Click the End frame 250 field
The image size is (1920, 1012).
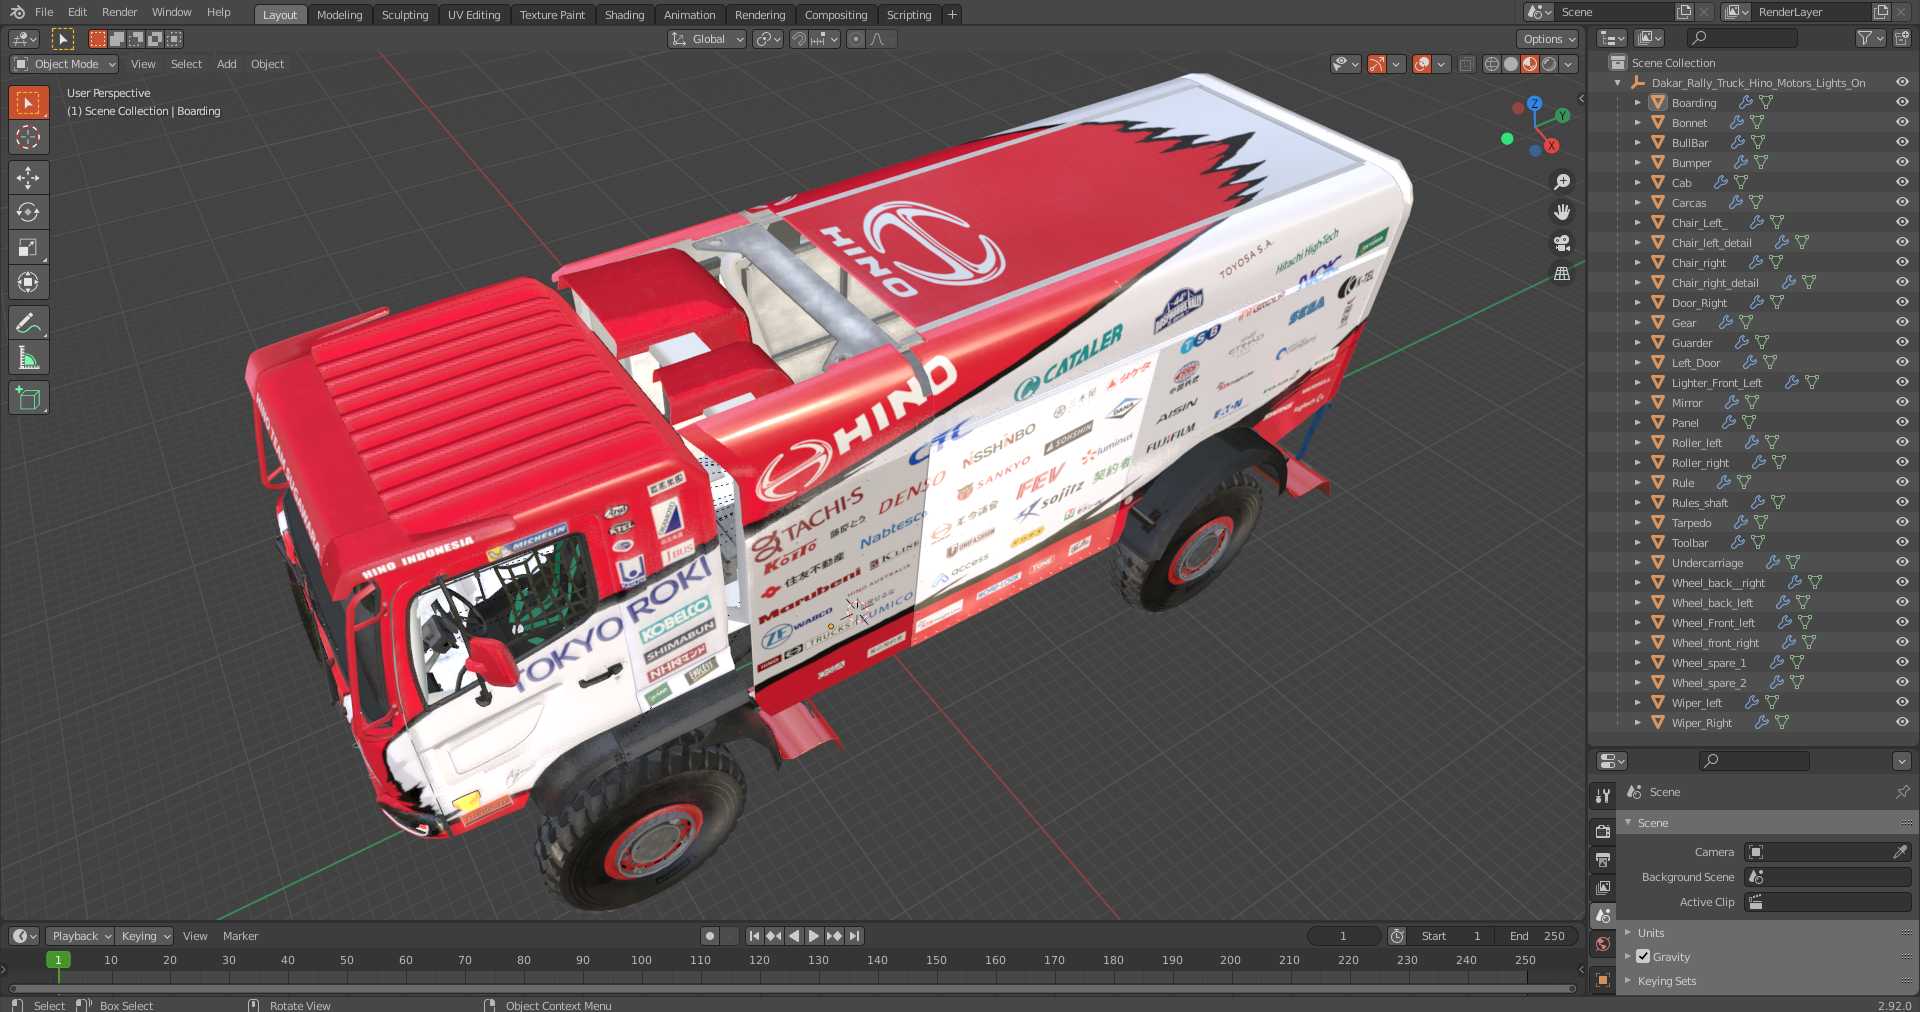(x=1537, y=936)
